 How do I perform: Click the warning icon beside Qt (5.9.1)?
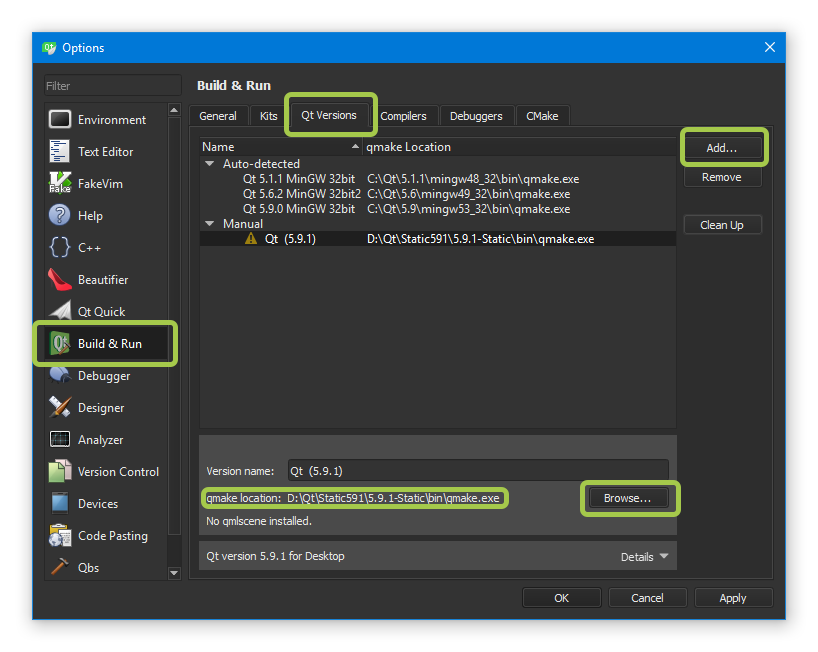[251, 239]
